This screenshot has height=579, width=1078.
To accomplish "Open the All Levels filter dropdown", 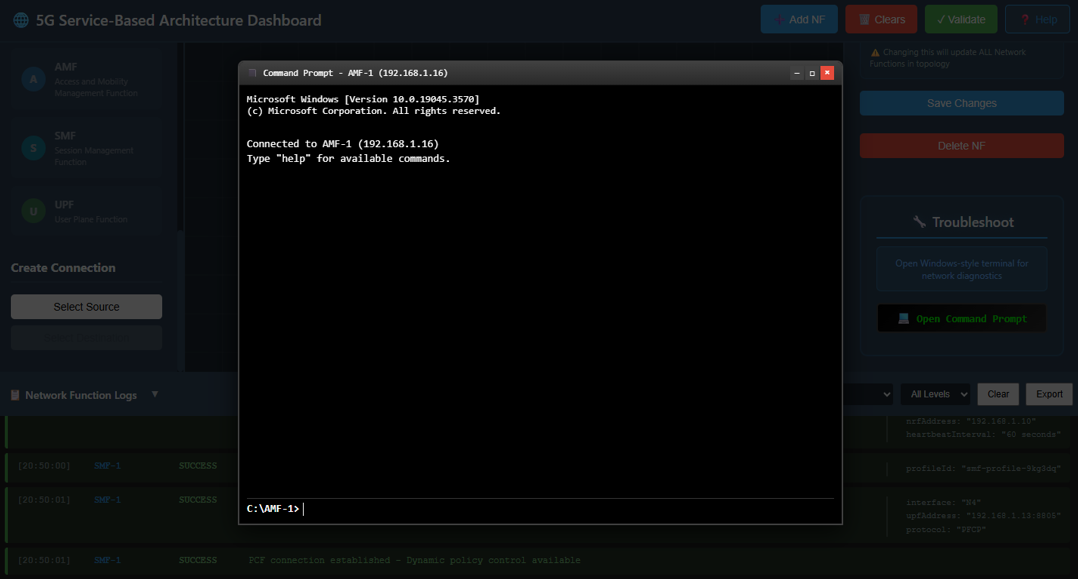I will [x=935, y=394].
